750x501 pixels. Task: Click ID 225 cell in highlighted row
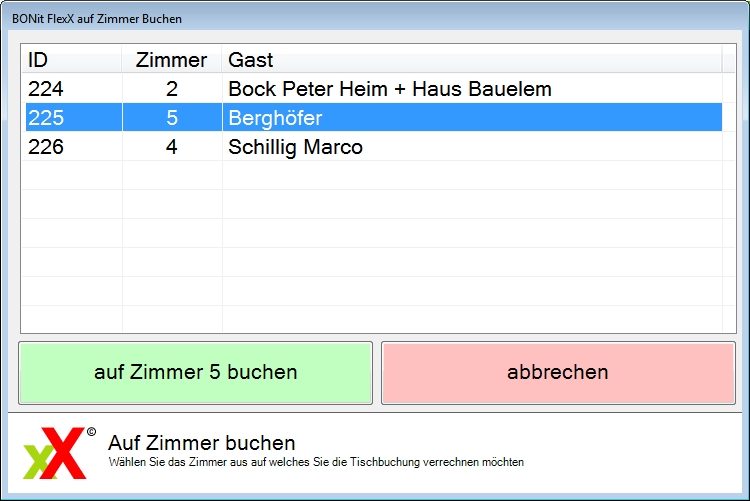[74, 118]
